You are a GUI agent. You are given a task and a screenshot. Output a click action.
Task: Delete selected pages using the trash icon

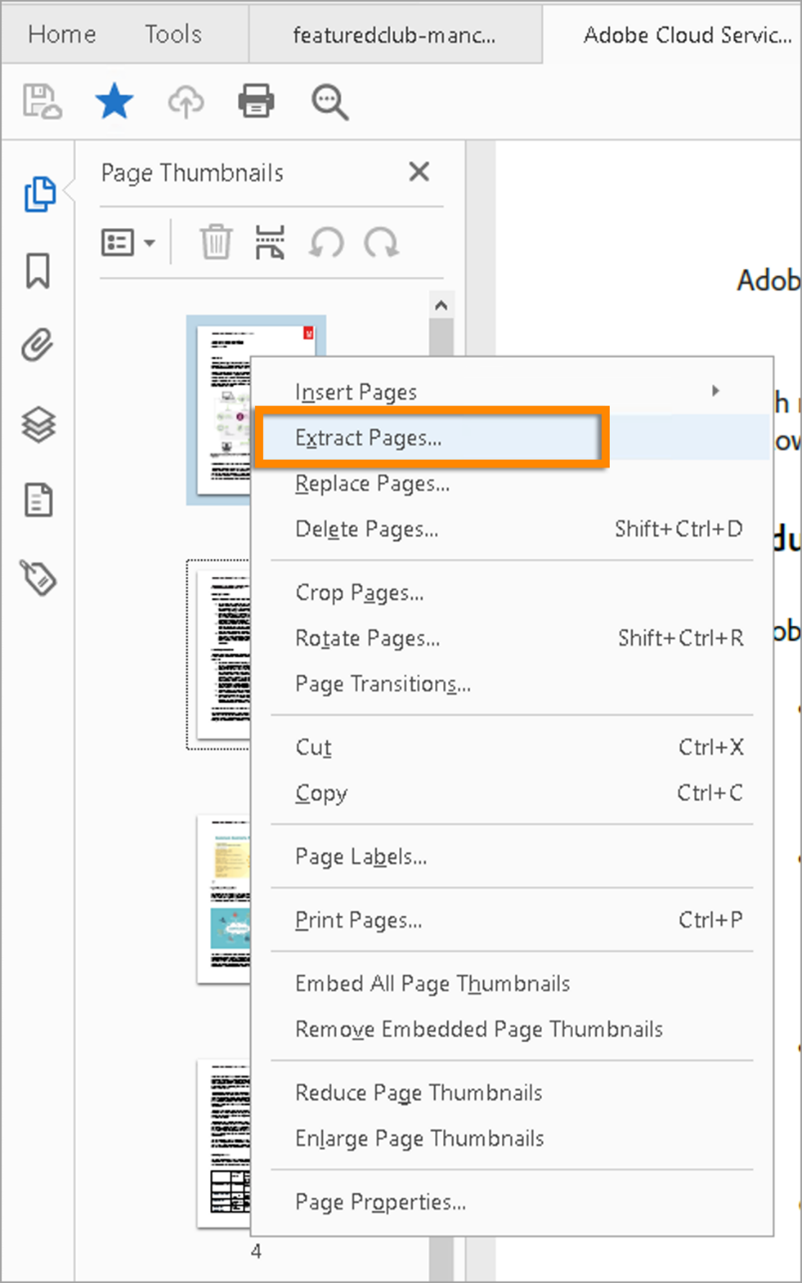click(x=215, y=241)
